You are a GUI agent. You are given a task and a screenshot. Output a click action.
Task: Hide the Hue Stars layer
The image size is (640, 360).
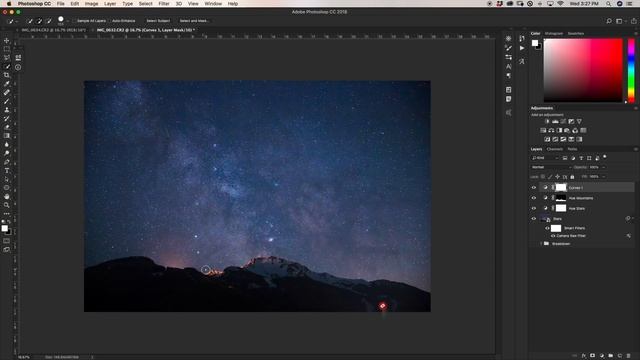point(533,208)
